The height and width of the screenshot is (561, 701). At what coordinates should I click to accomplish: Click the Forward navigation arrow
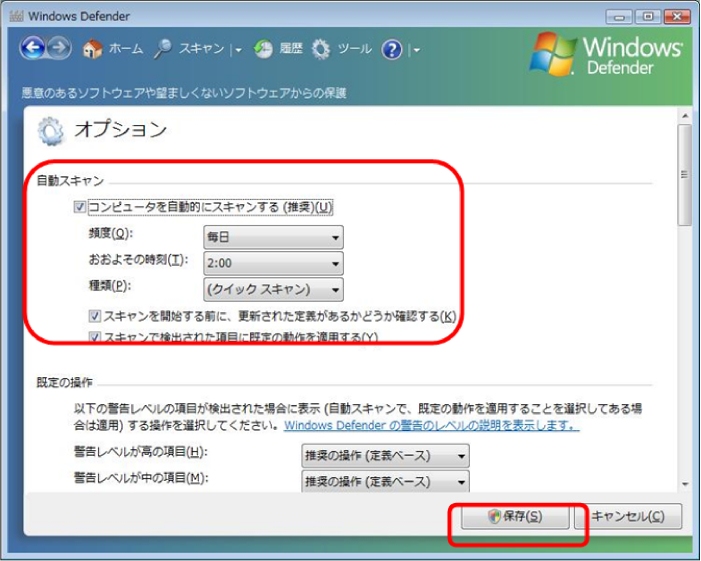[x=57, y=49]
